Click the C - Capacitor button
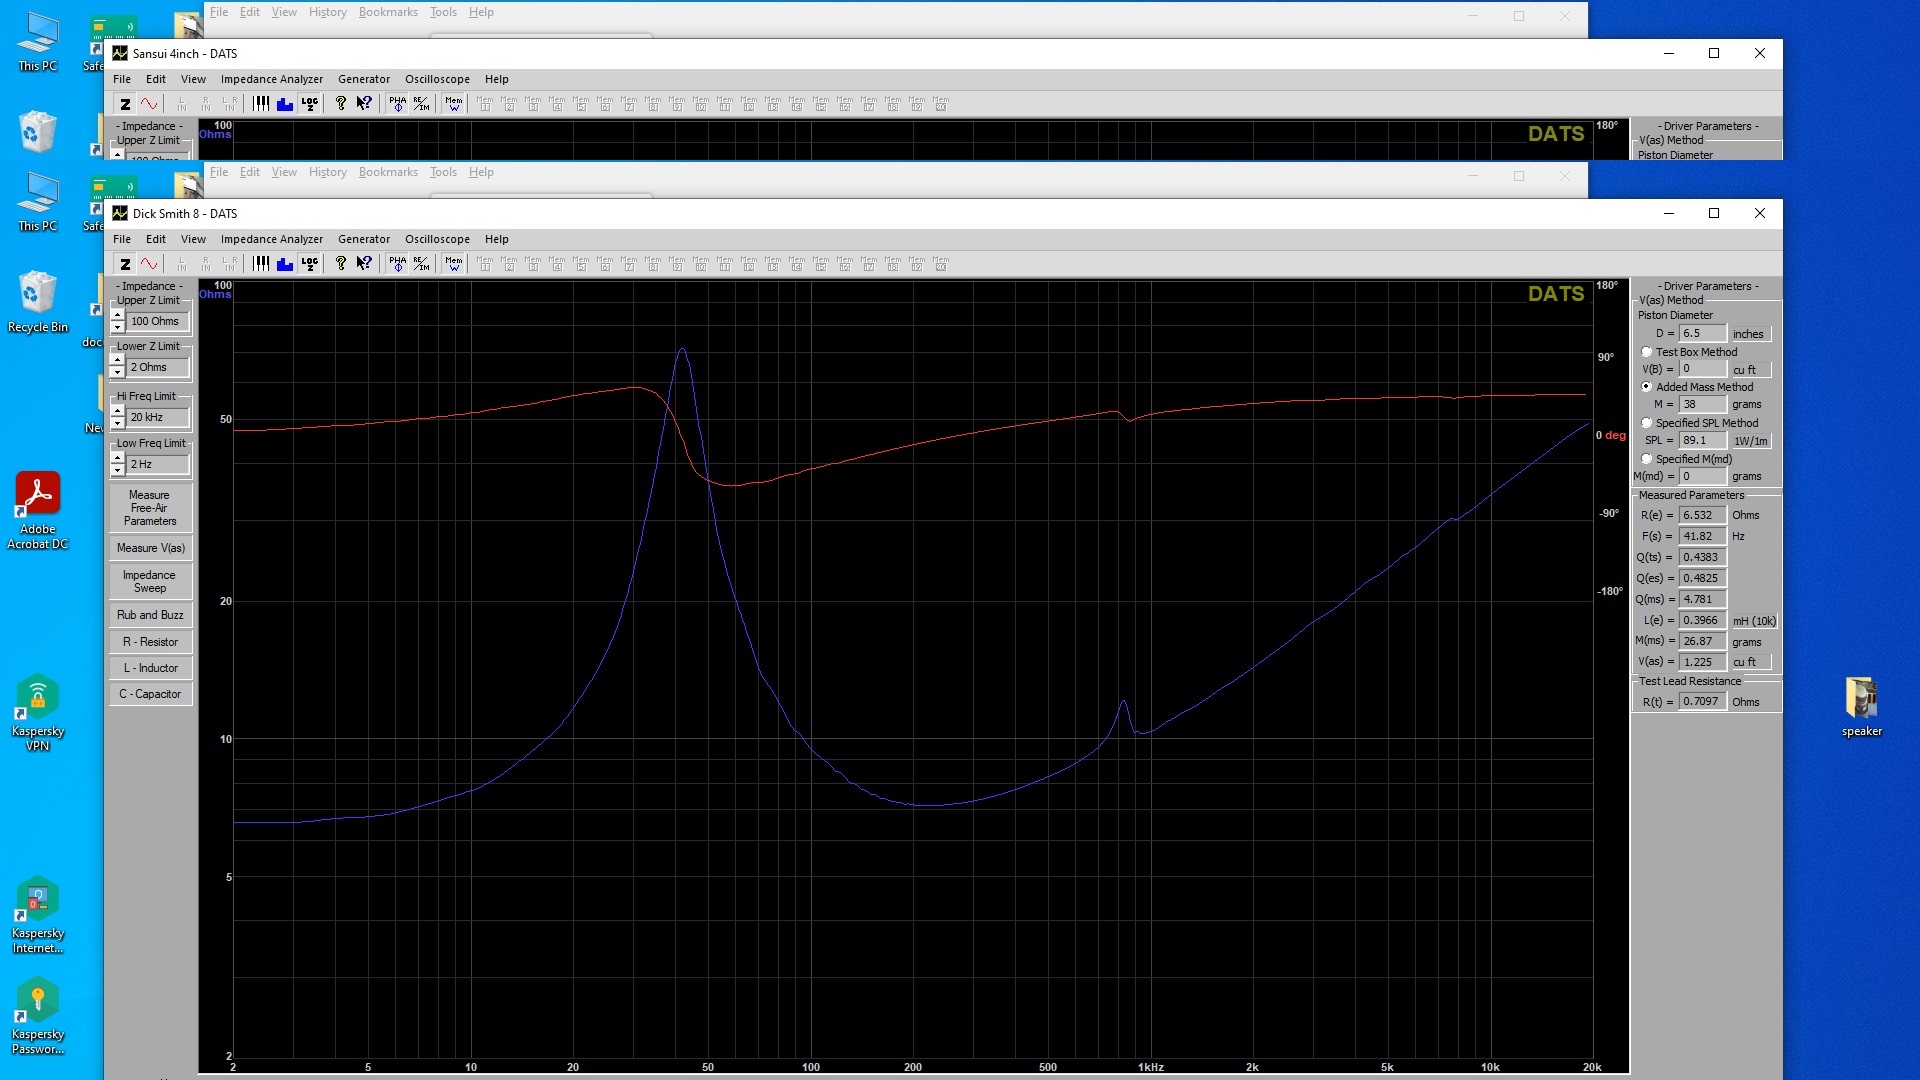Image resolution: width=1920 pixels, height=1080 pixels. [x=150, y=694]
